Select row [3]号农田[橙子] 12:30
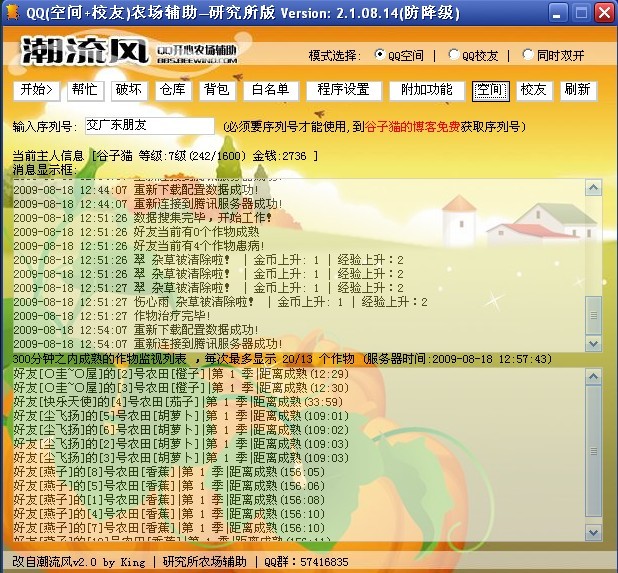Screen dimensions: 618x573 click(181, 388)
